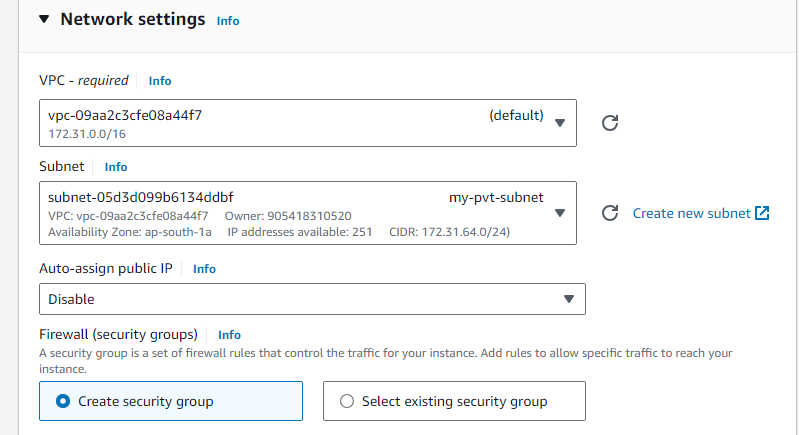Choose Select existing security group option
The image size is (799, 435).
347,401
